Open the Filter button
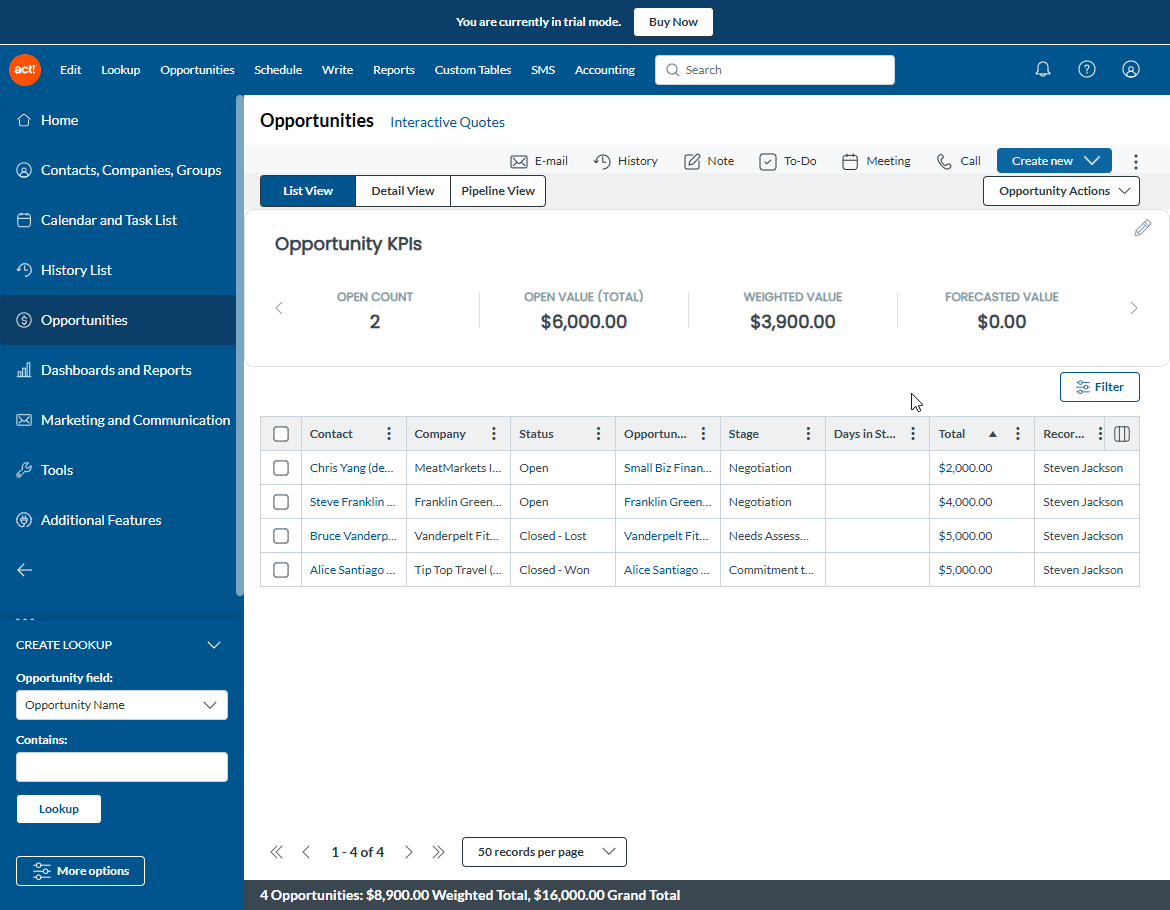 pyautogui.click(x=1099, y=387)
